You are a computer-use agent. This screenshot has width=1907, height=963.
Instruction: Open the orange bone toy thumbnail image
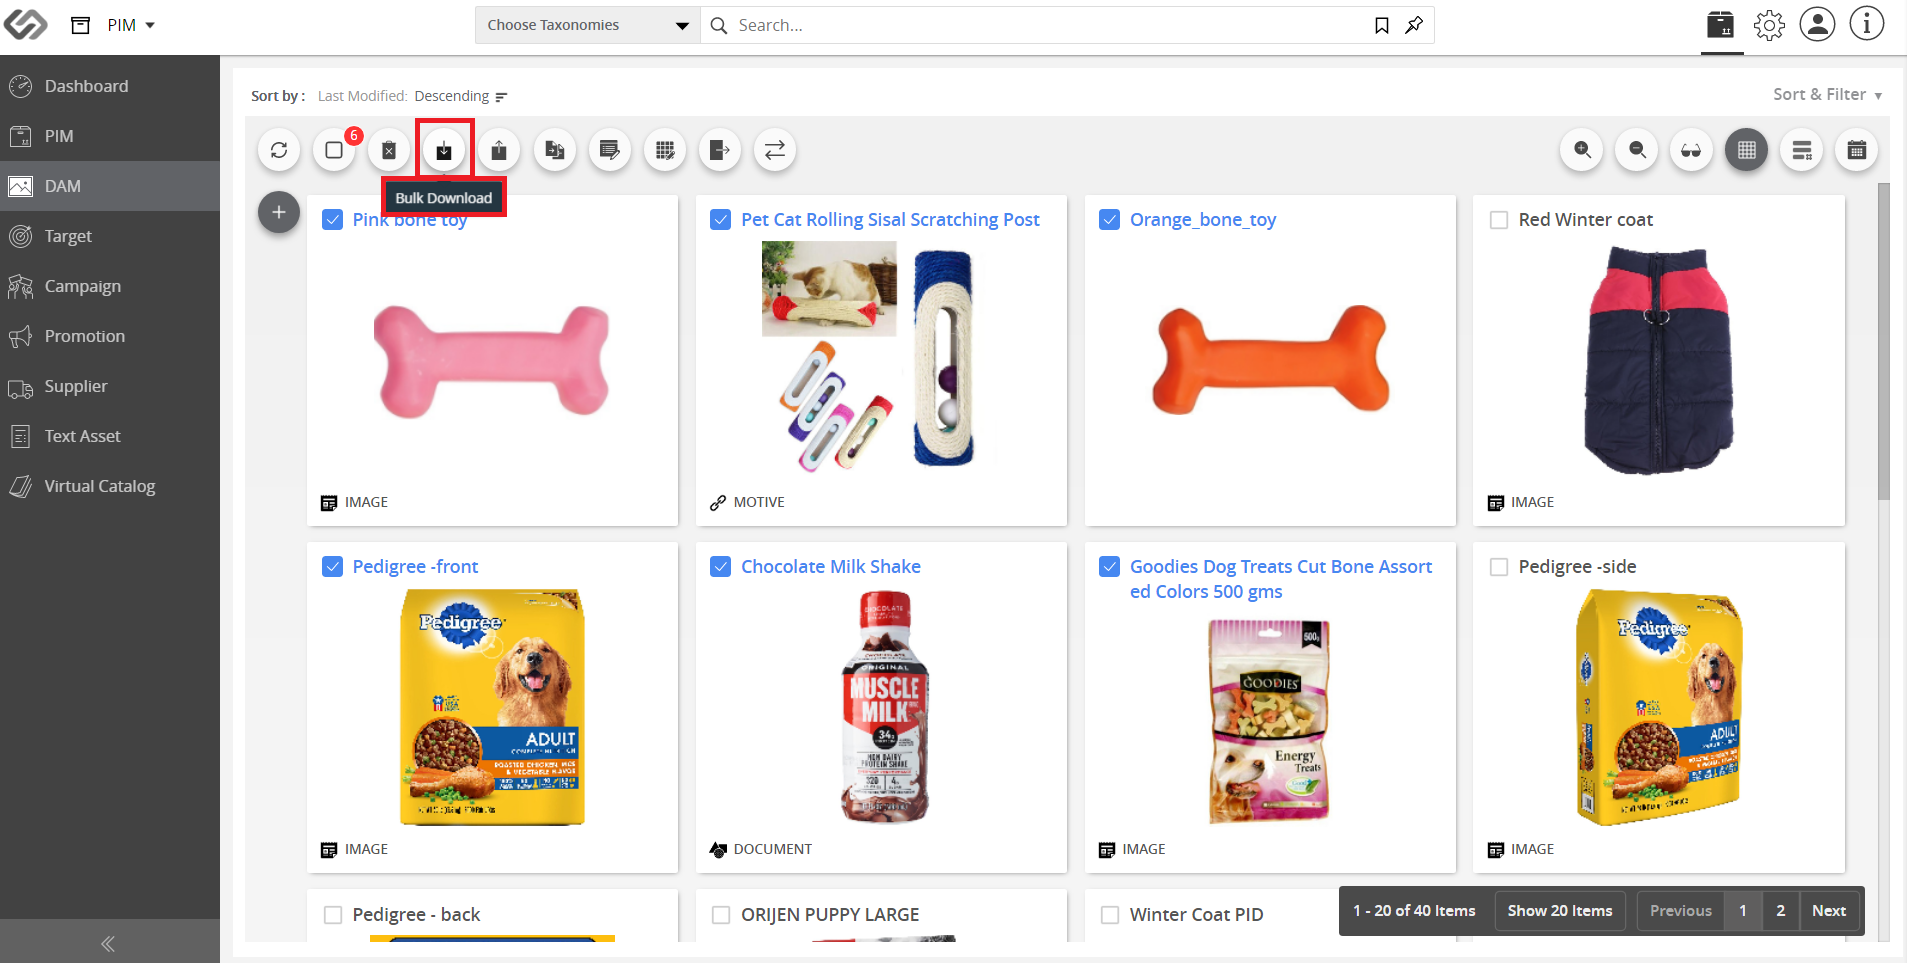1270,360
